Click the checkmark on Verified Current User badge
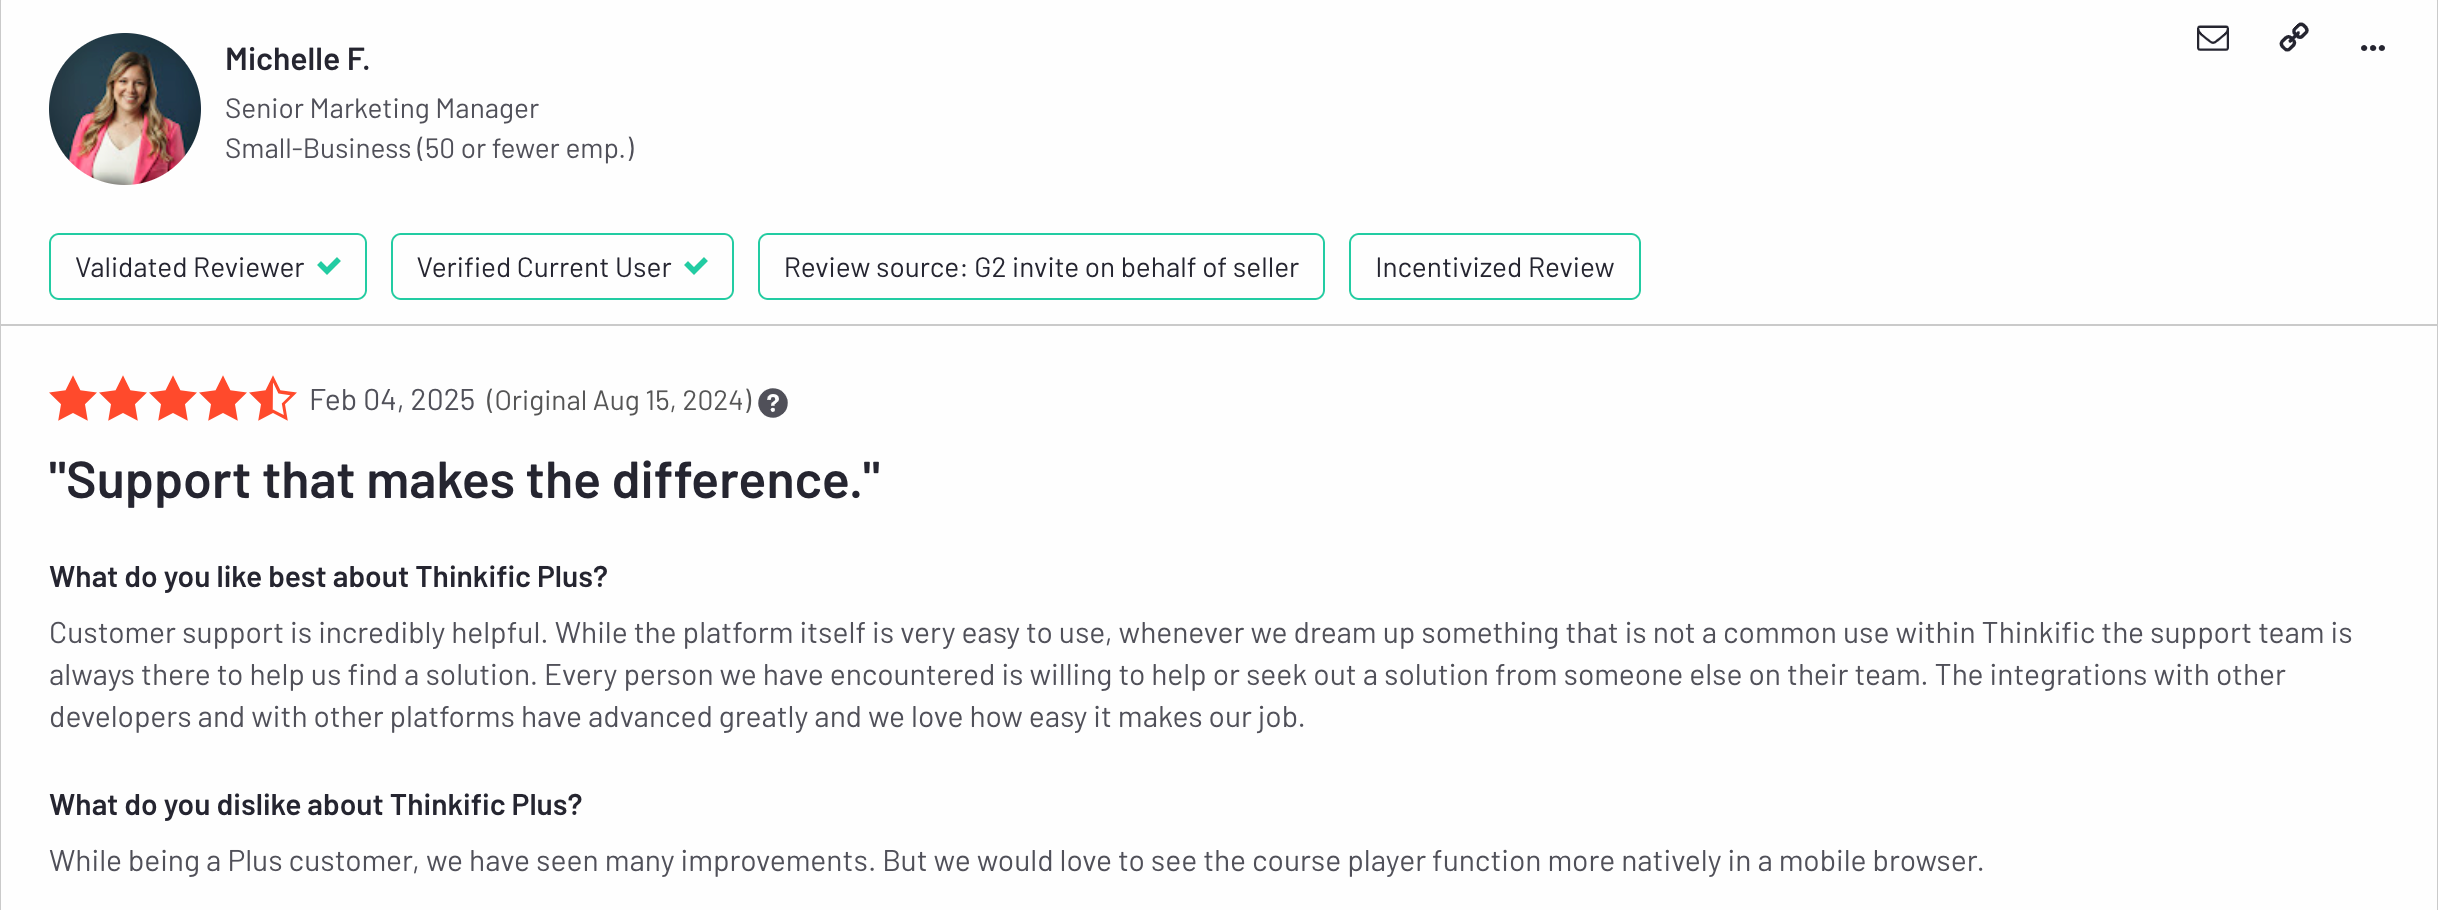The width and height of the screenshot is (2438, 910). (697, 266)
